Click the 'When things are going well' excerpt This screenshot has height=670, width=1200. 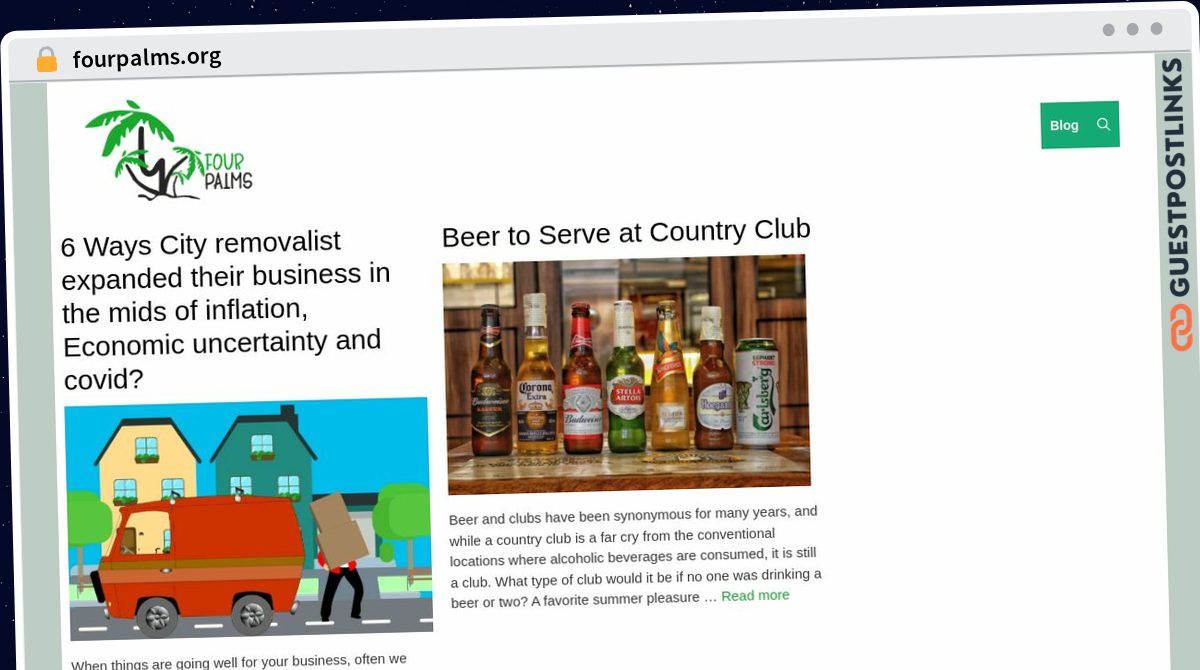tap(240, 660)
